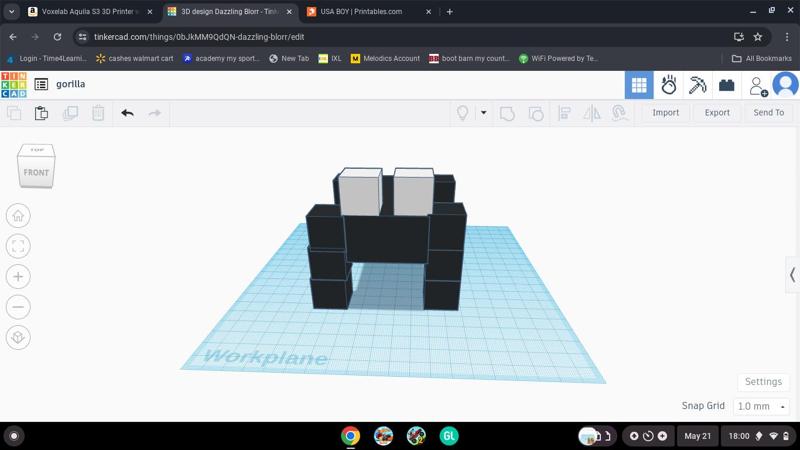
Task: Undo the last action
Action: click(x=128, y=113)
